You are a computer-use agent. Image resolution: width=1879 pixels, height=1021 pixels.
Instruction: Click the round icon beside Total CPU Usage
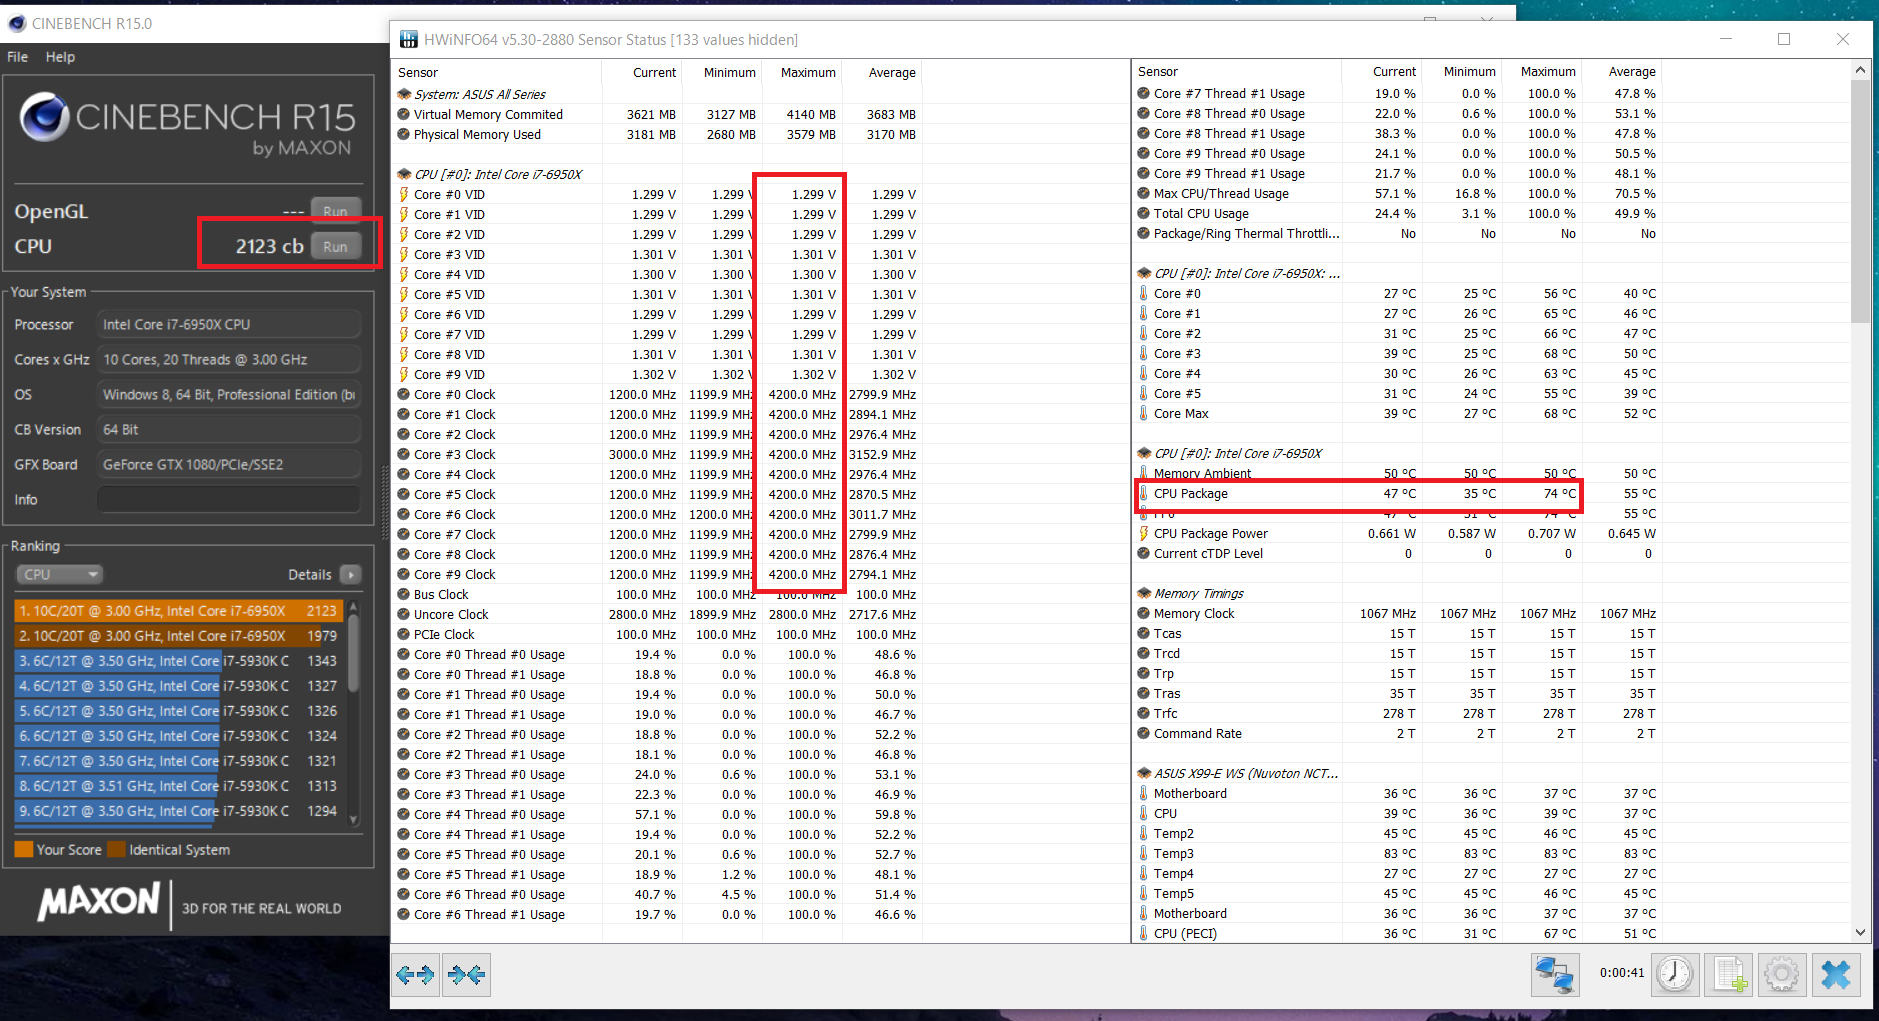tap(1144, 213)
